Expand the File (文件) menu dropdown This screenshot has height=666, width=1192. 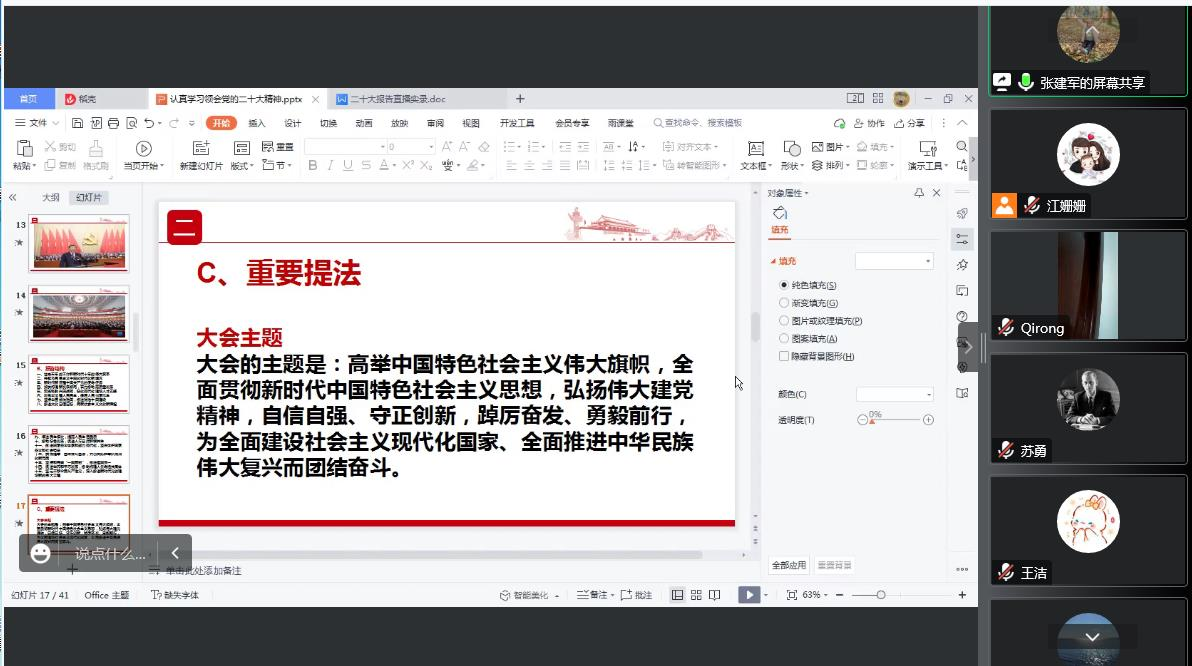[37, 123]
